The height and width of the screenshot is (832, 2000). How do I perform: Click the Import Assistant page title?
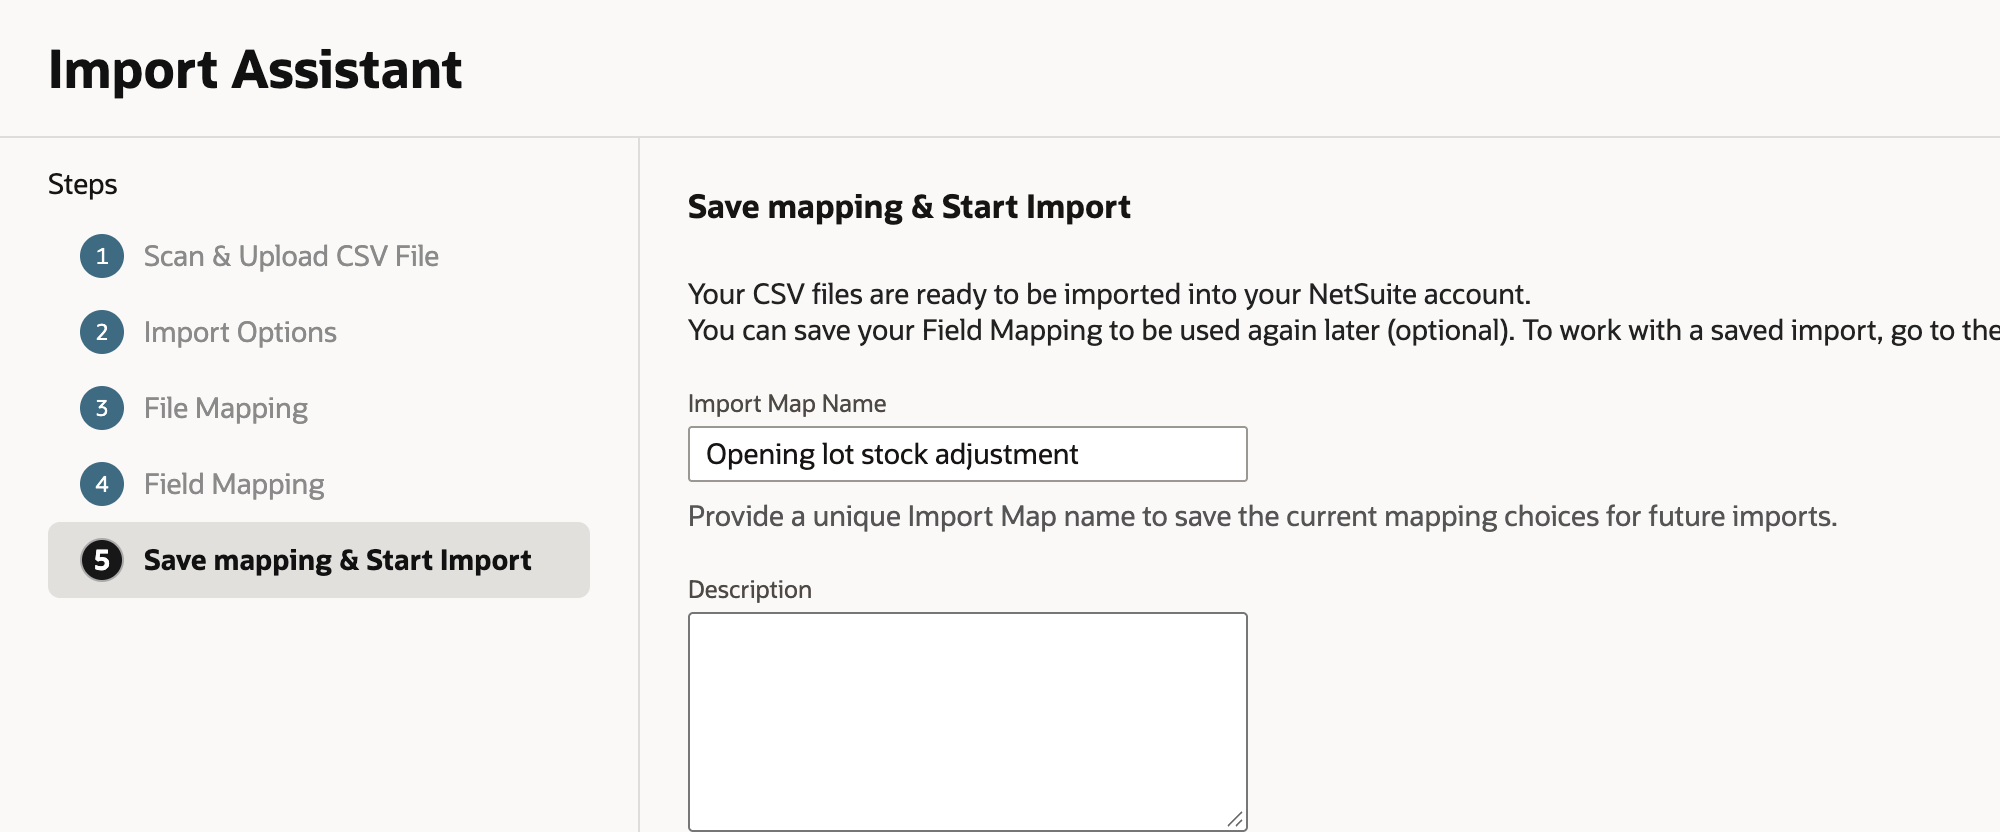[x=255, y=69]
